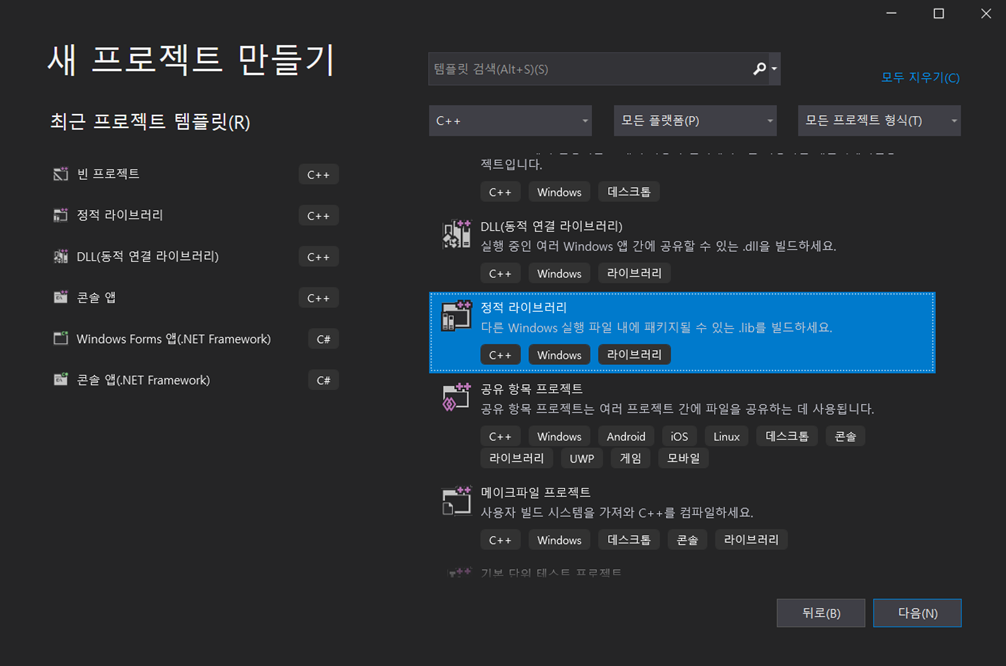This screenshot has height=666, width=1006.
Task: Click the search magnifier icon
Action: [759, 69]
